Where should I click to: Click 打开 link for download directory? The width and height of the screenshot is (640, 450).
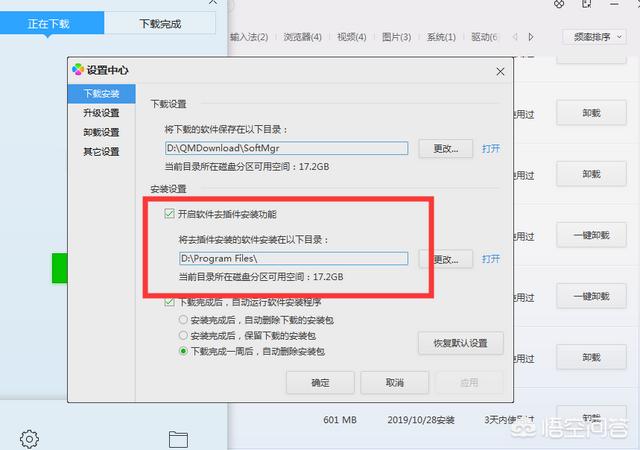[491, 149]
